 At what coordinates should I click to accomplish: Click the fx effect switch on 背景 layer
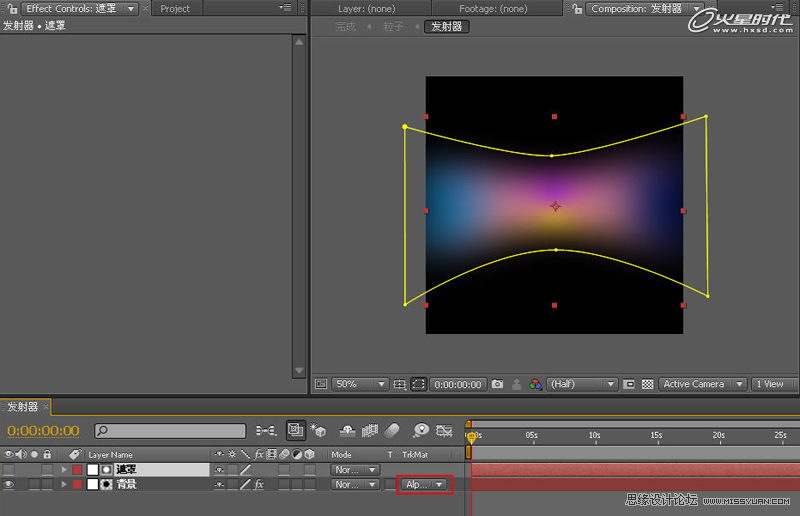[x=259, y=484]
